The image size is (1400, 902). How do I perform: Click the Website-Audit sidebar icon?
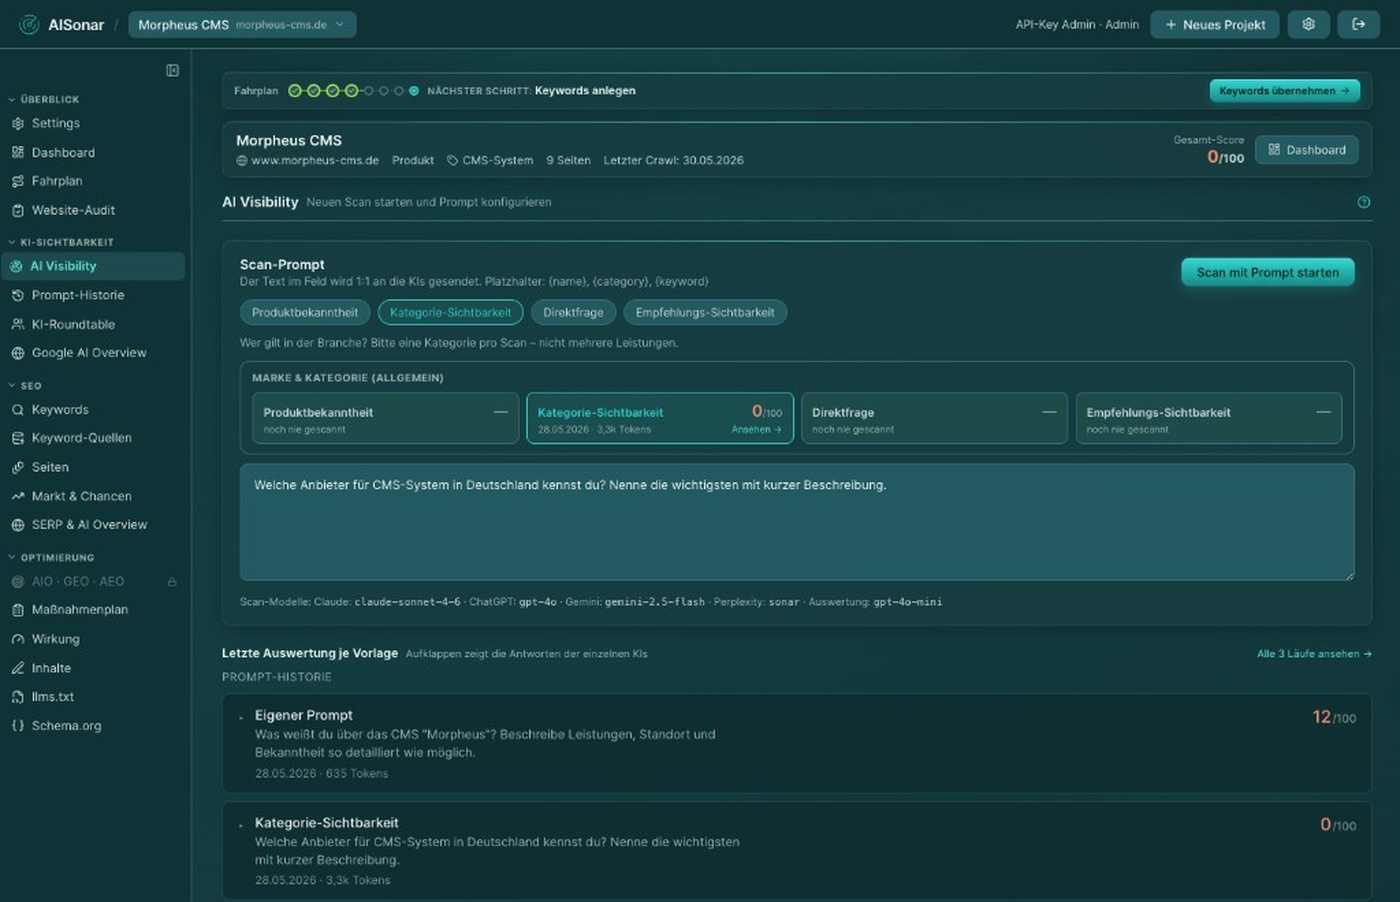[18, 210]
